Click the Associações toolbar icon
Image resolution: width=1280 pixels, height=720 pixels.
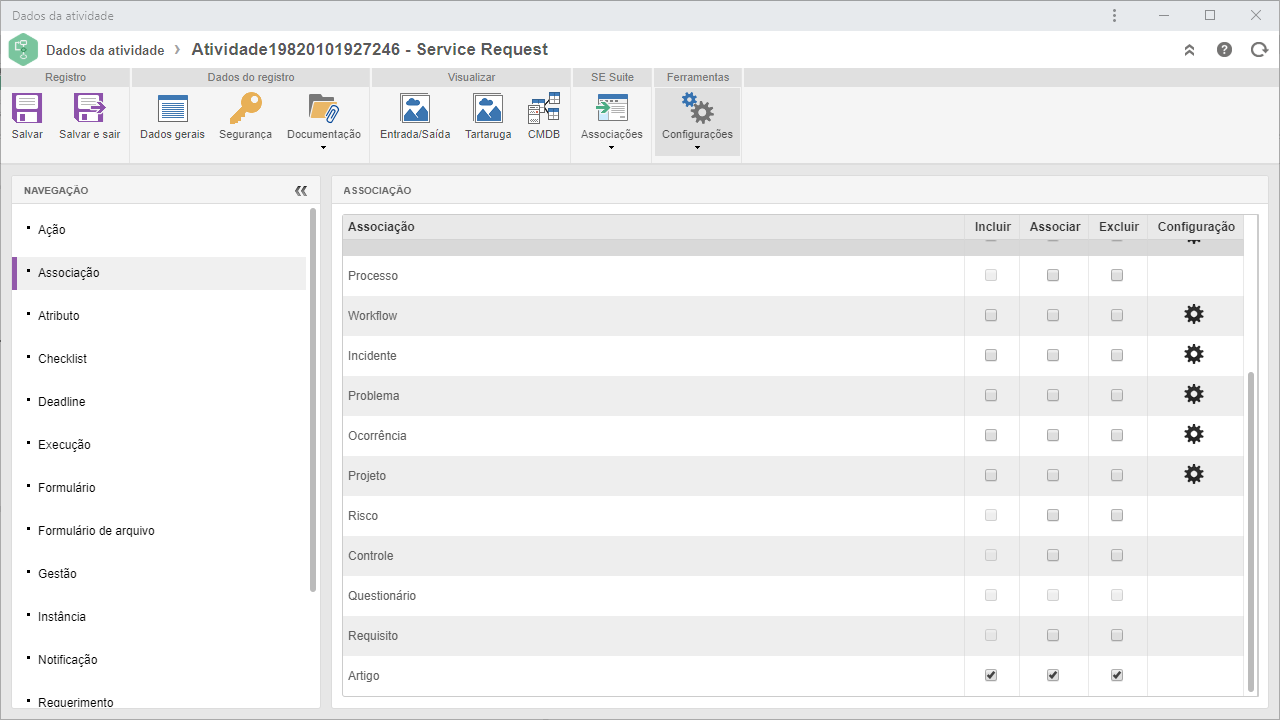coord(611,108)
